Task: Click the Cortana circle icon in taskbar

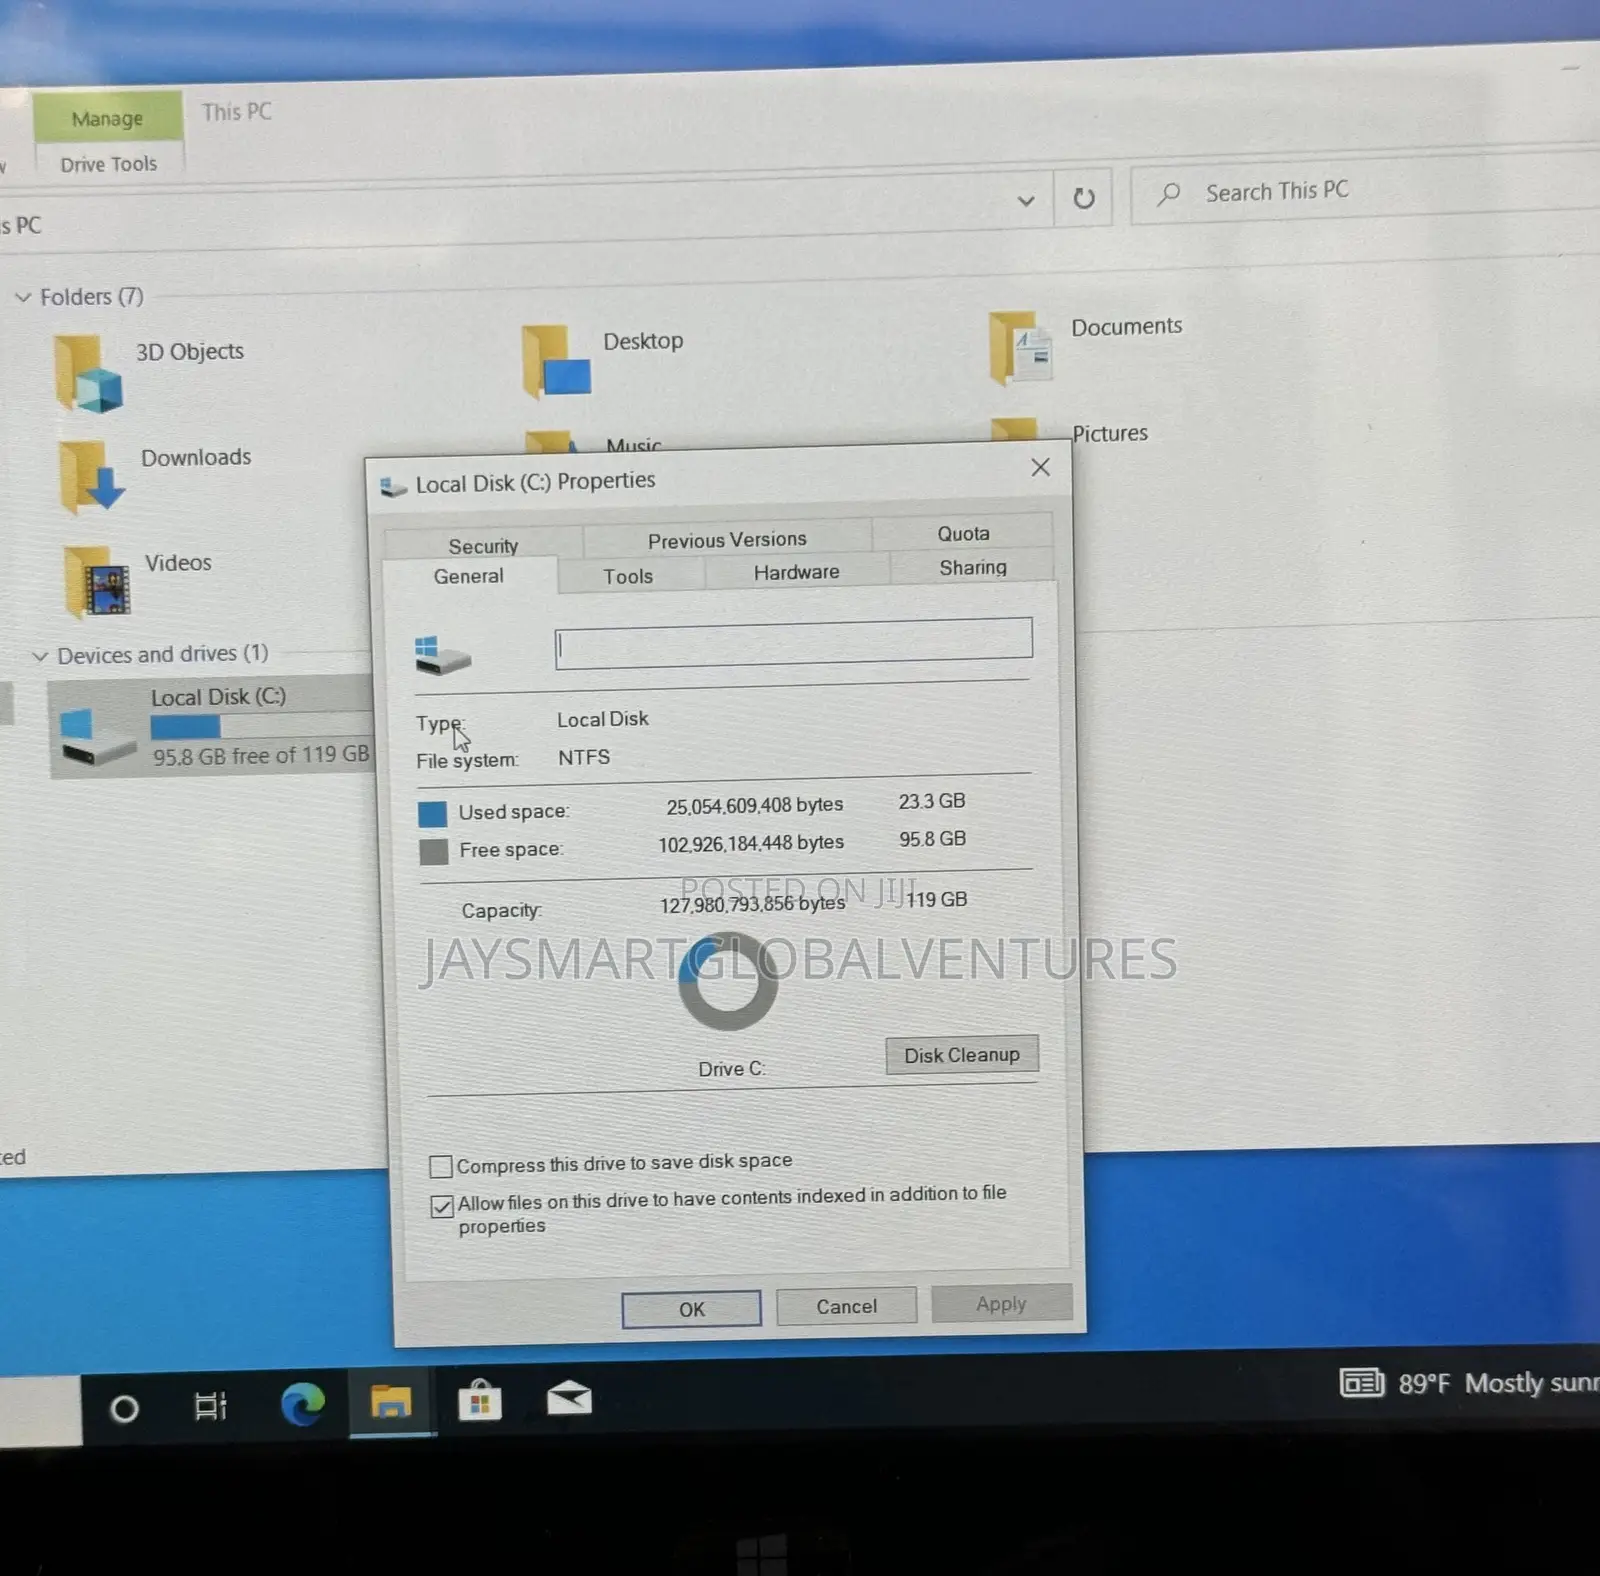Action: pos(124,1410)
